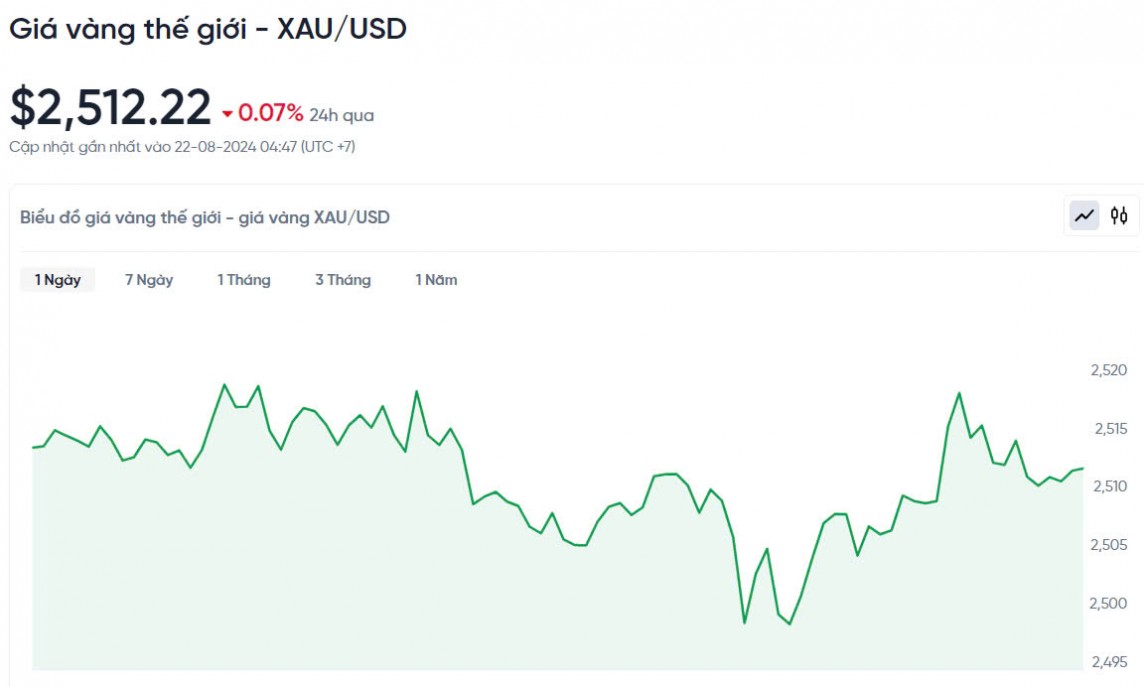
Task: Show the 7 Ngày chart range
Action: [149, 280]
